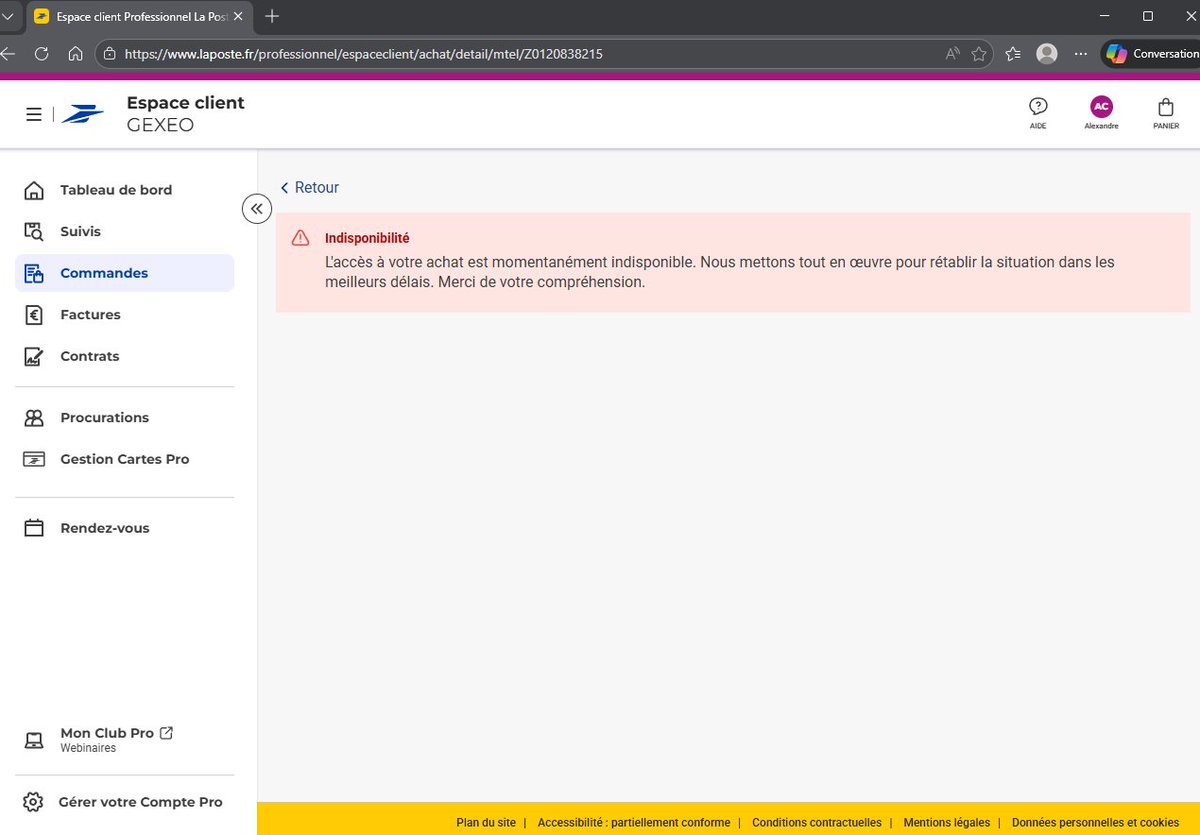
Task: Open Mon Club Pro webinars
Action: [106, 732]
